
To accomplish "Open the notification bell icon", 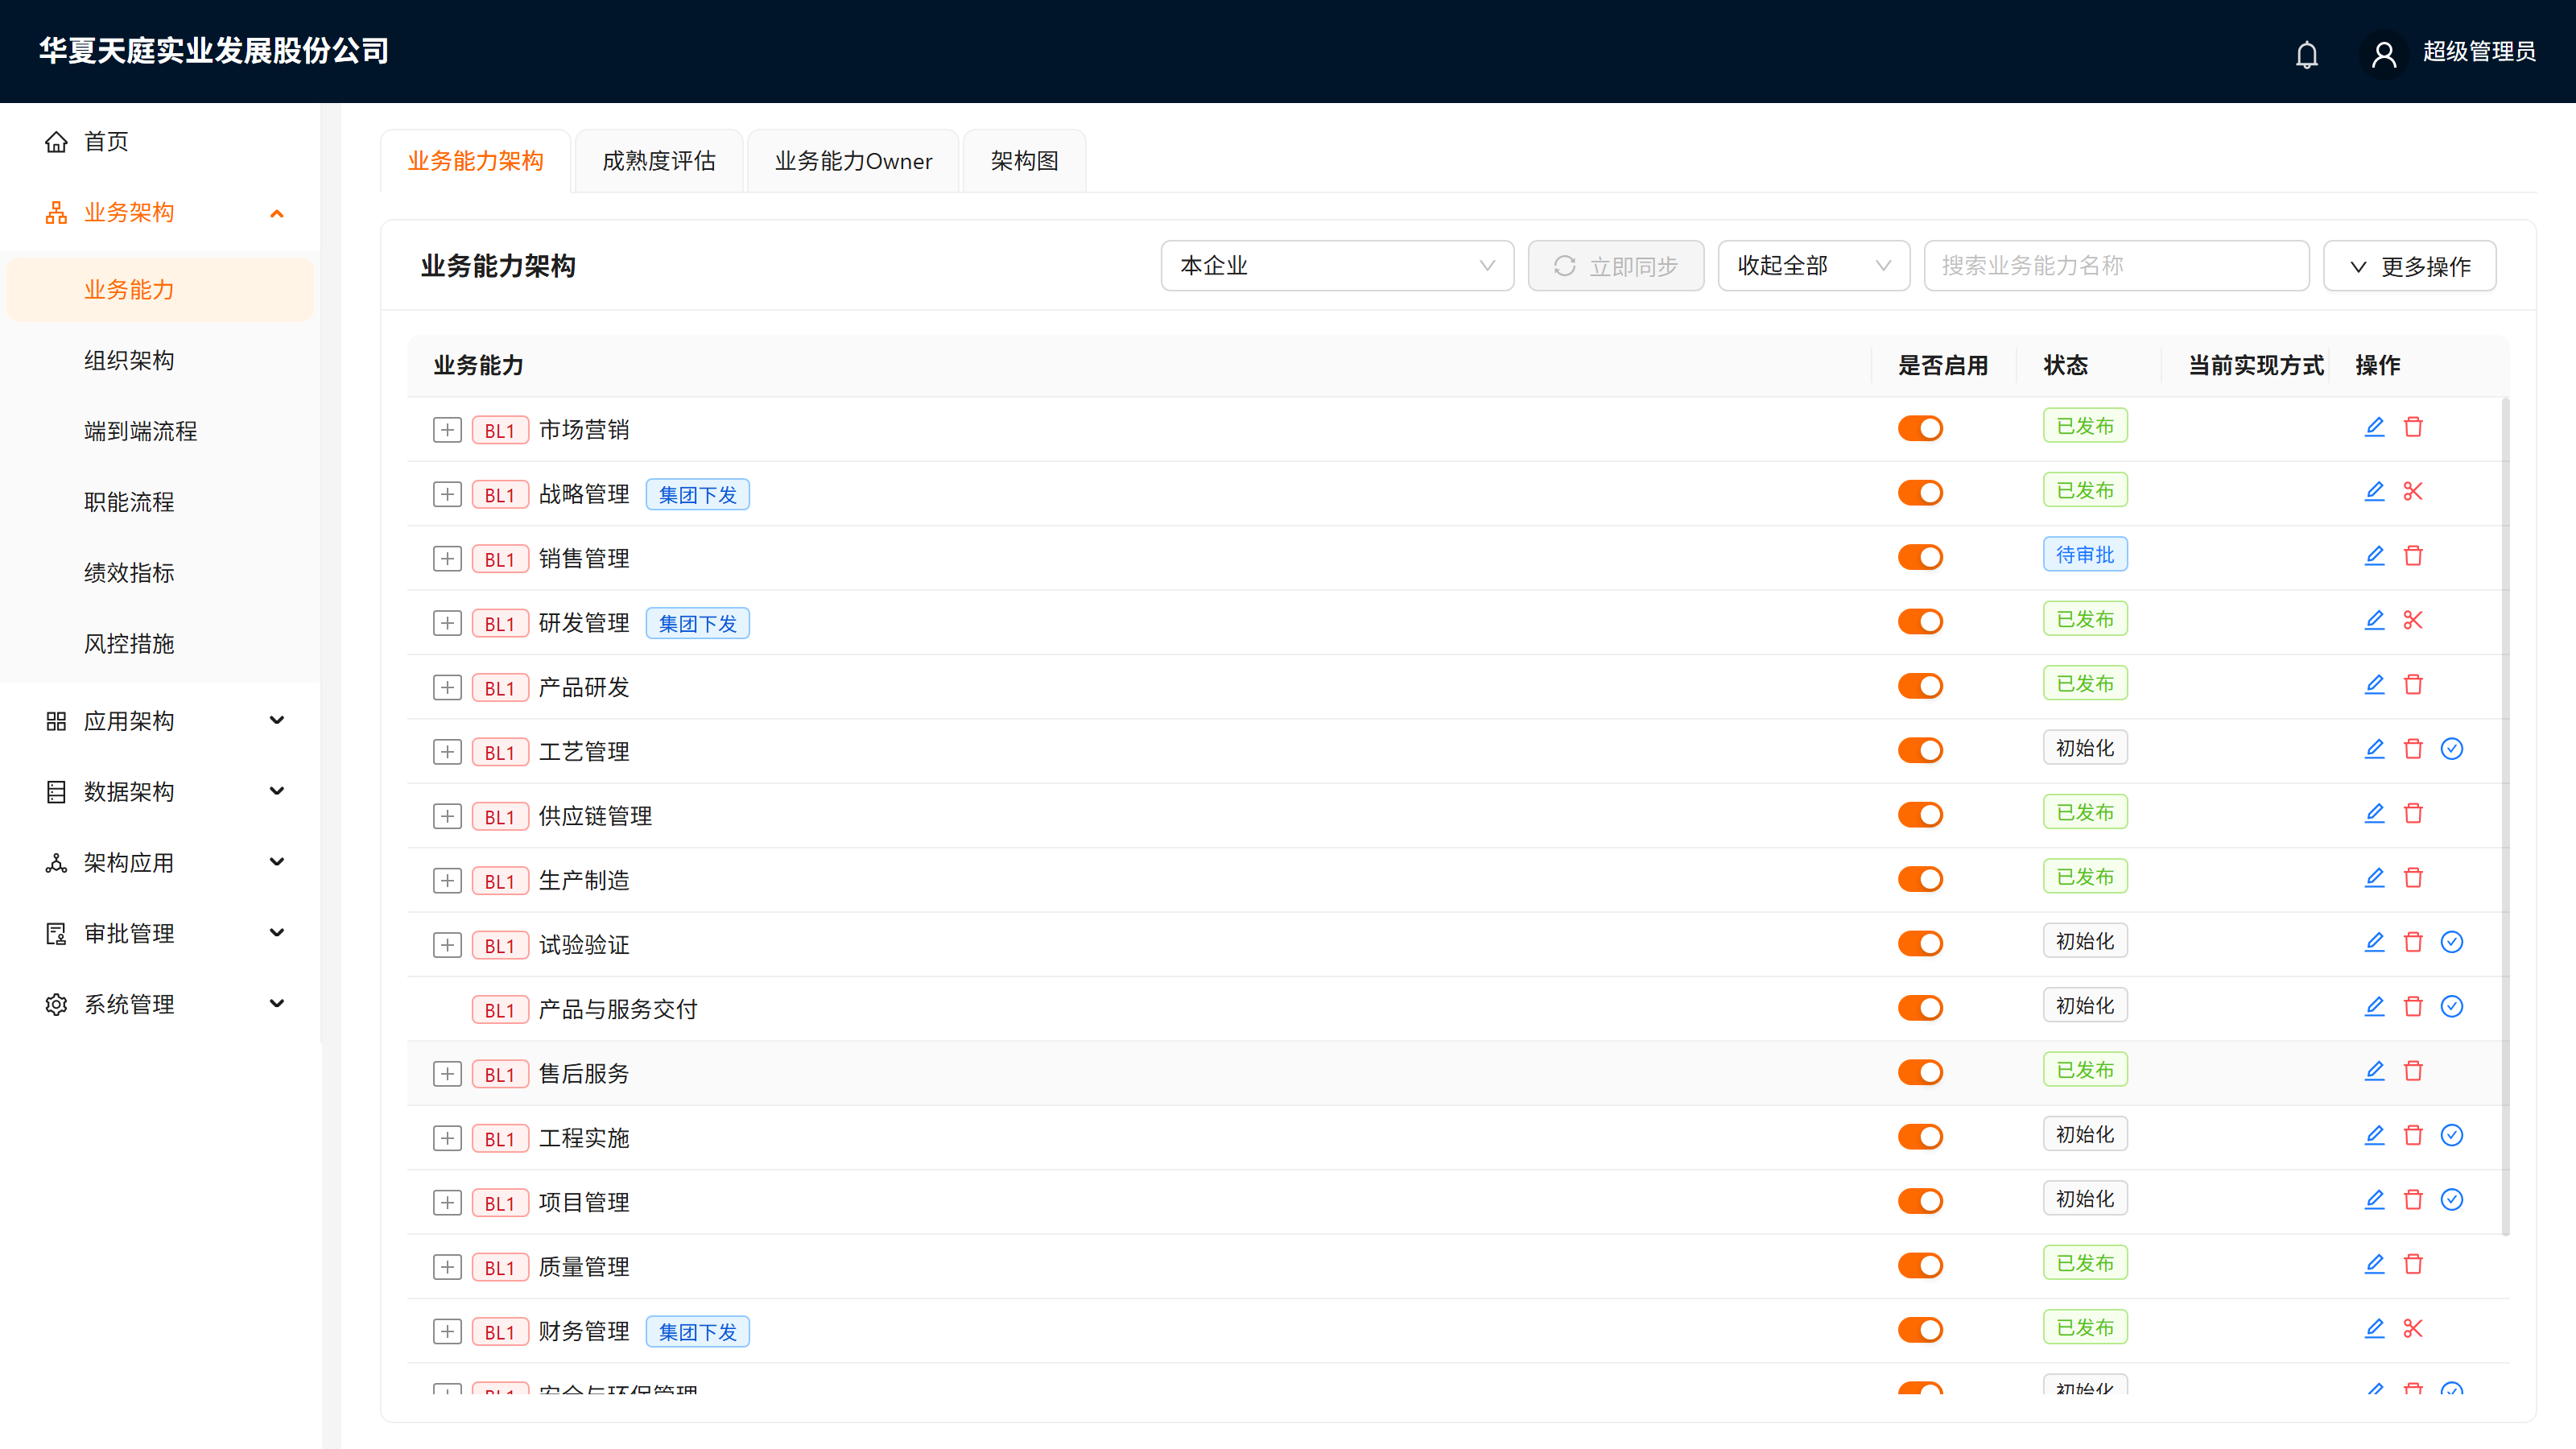I will point(2306,53).
